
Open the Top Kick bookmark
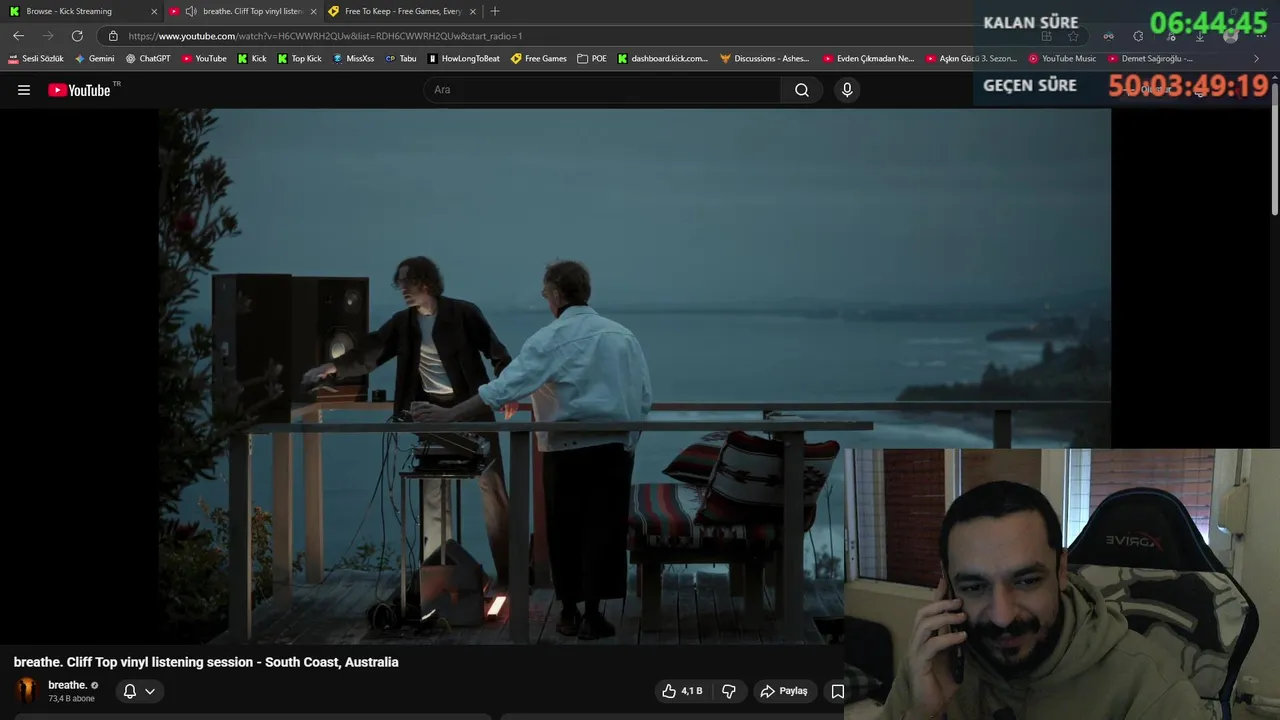[299, 58]
